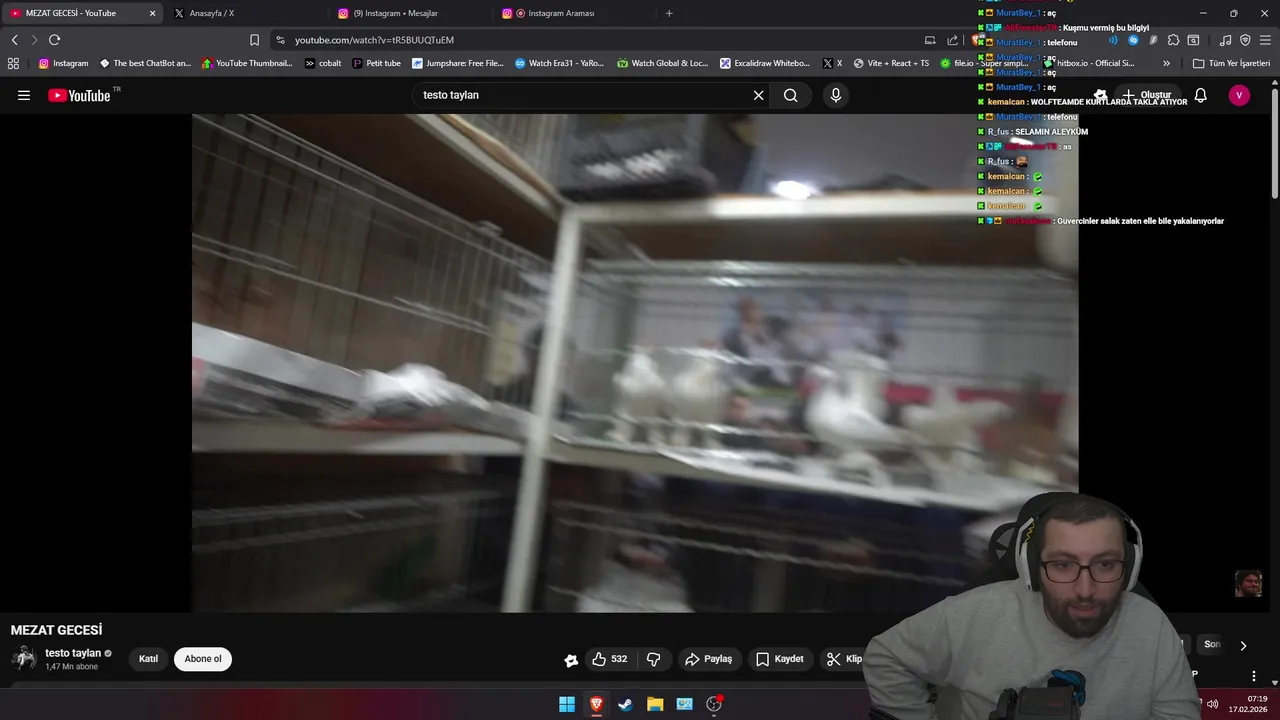Click the Oluştur create button
Viewport: 1280px width, 720px height.
tap(1146, 95)
